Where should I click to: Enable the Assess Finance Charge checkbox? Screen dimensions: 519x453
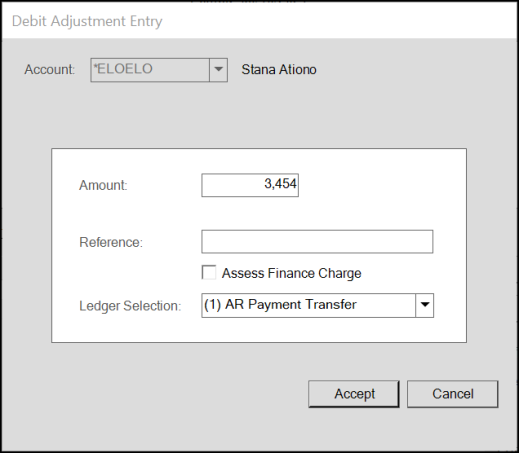coord(209,272)
